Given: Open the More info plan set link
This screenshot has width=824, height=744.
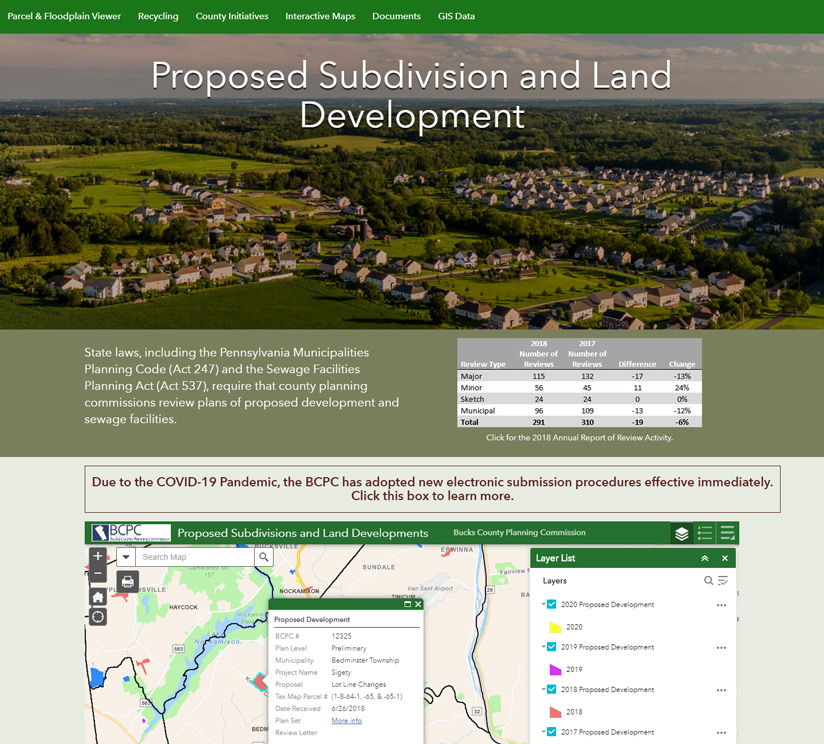Looking at the screenshot, I should [x=346, y=720].
